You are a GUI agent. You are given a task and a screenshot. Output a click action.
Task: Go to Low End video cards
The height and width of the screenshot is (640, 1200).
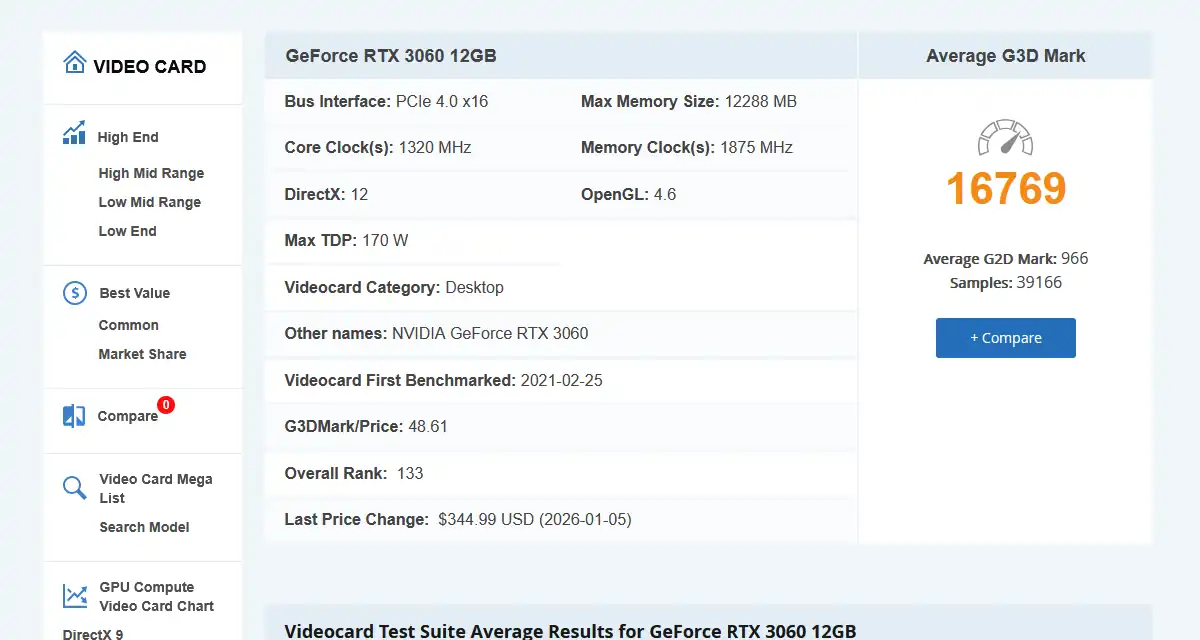pos(128,231)
